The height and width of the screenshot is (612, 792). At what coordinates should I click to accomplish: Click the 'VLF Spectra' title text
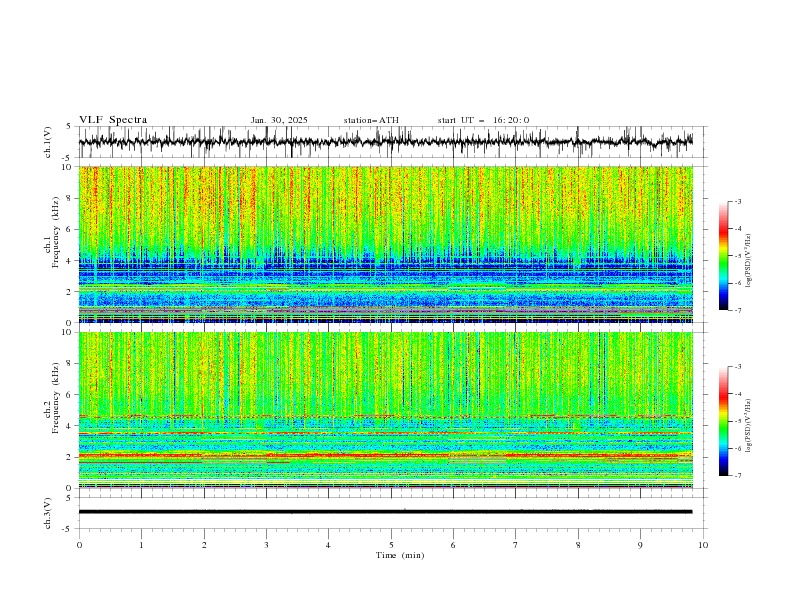tap(113, 120)
